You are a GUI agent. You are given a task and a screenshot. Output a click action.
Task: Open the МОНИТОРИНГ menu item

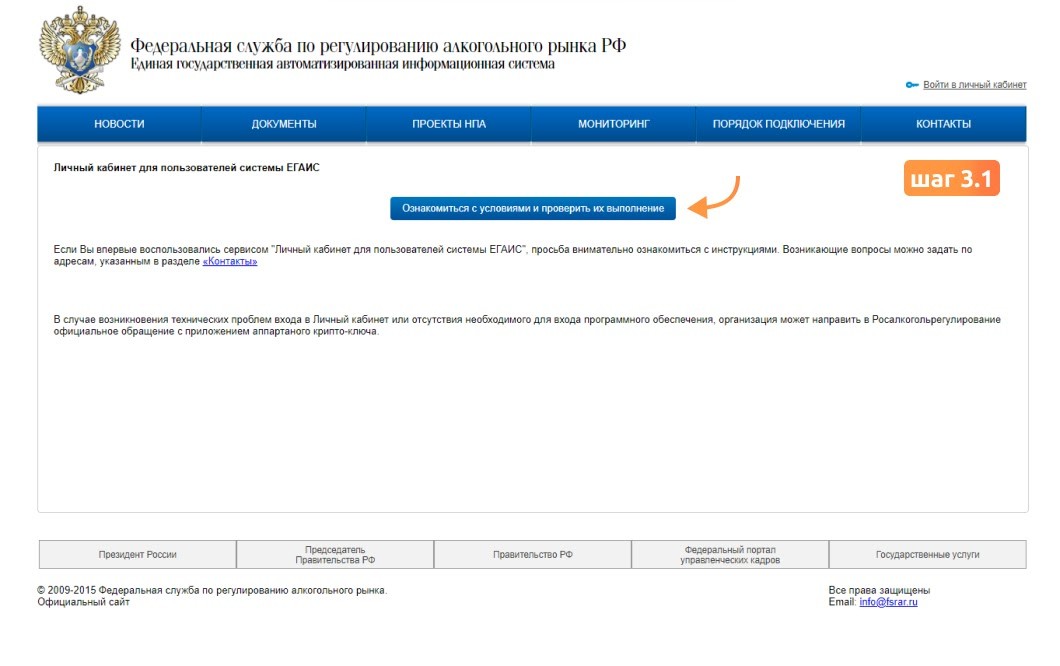coord(613,124)
